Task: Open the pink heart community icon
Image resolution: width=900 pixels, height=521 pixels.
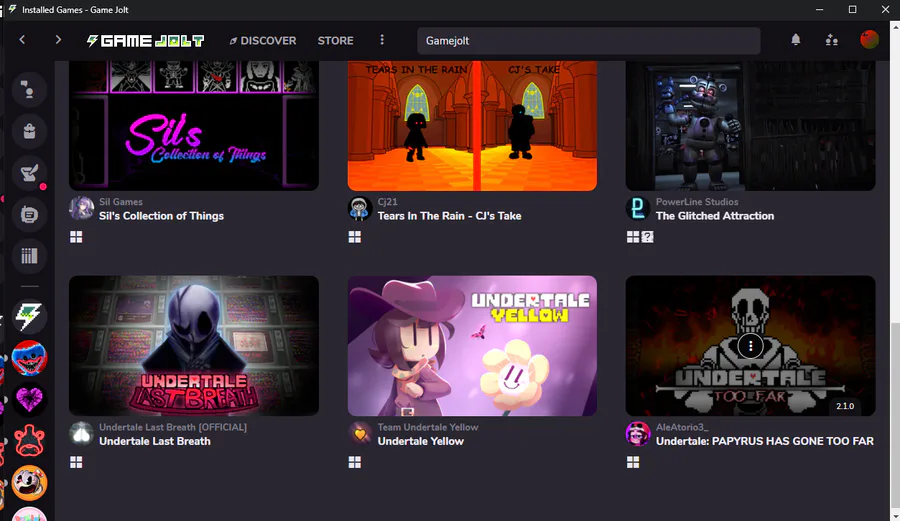Action: [29, 400]
